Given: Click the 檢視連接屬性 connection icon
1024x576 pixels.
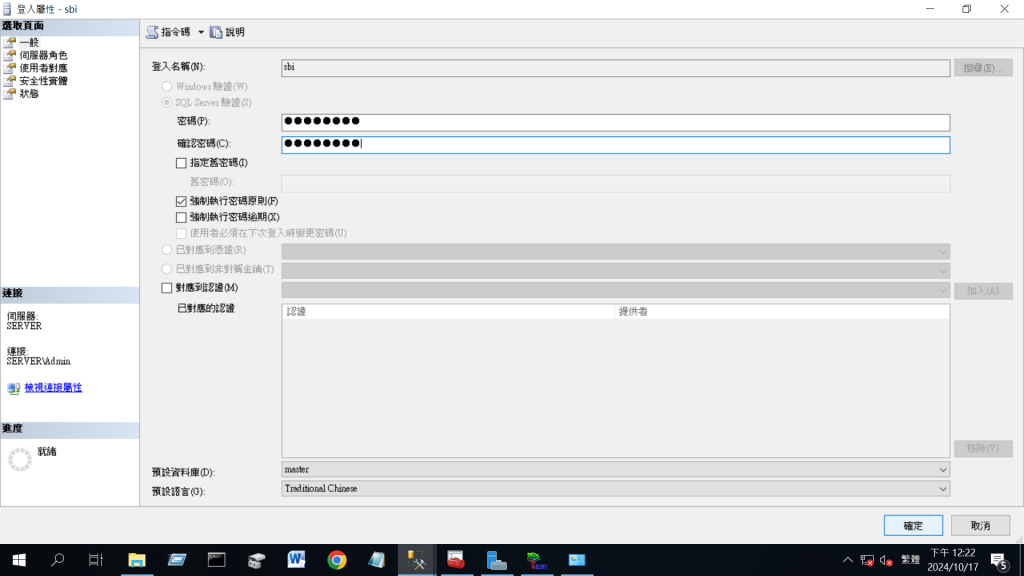Looking at the screenshot, I should (x=13, y=388).
